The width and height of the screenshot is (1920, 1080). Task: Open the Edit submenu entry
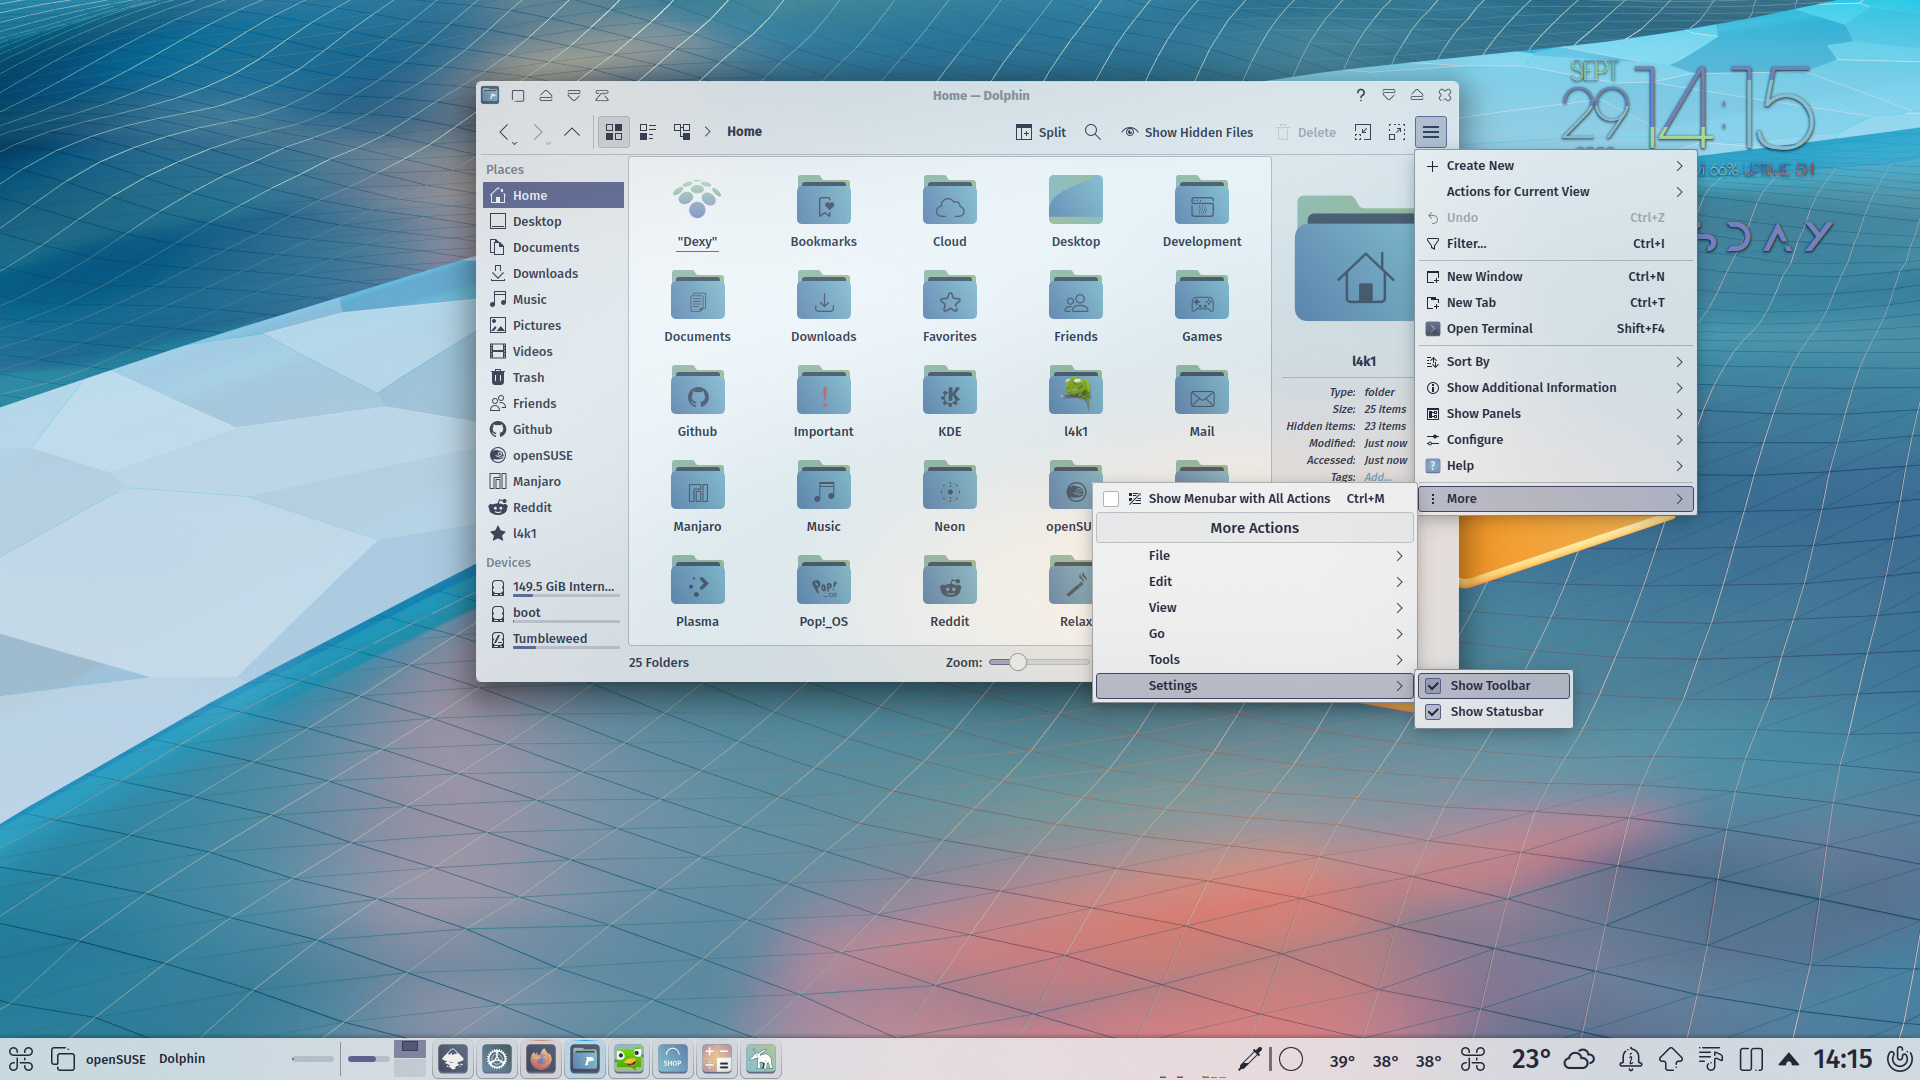pyautogui.click(x=1254, y=582)
